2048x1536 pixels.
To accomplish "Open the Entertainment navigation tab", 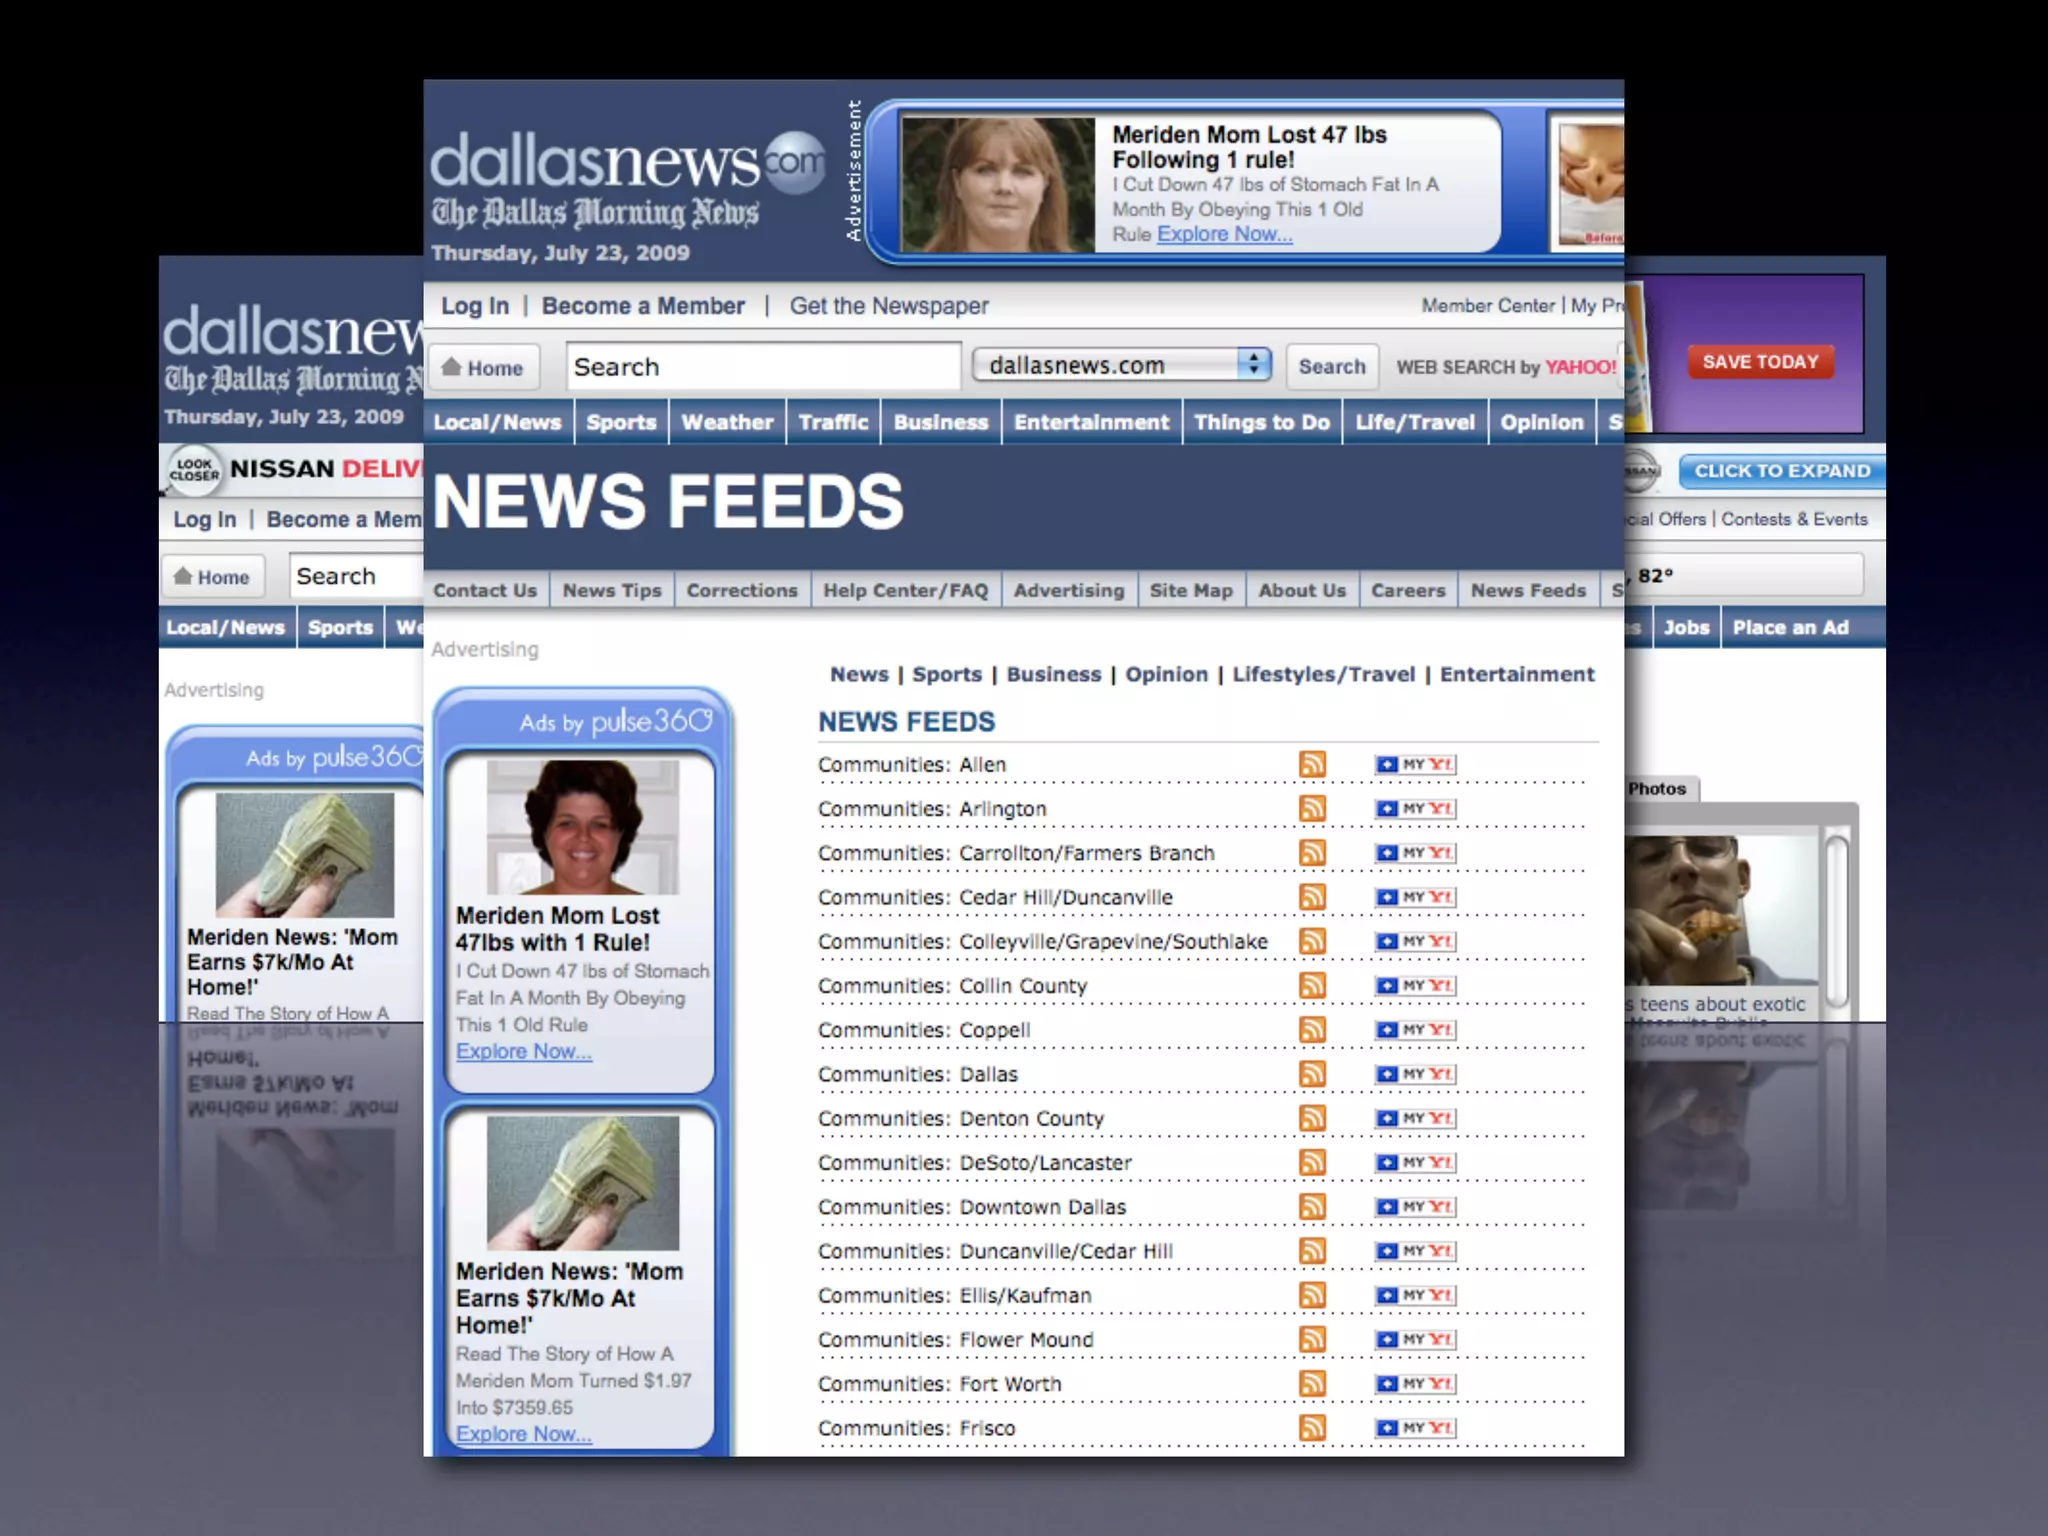I will [1091, 423].
